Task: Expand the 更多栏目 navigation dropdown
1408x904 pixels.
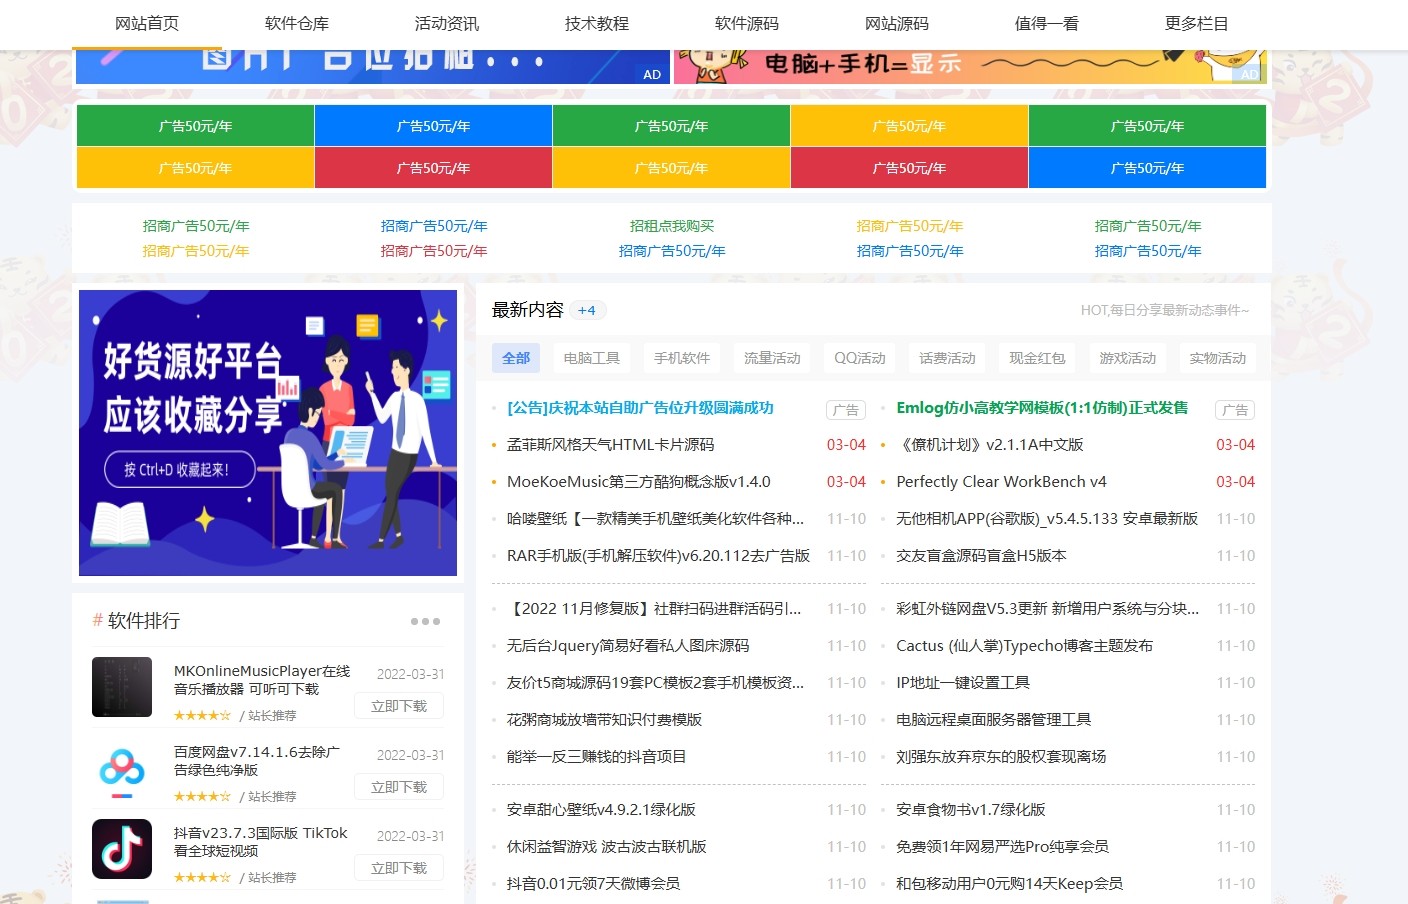Action: coord(1196,23)
